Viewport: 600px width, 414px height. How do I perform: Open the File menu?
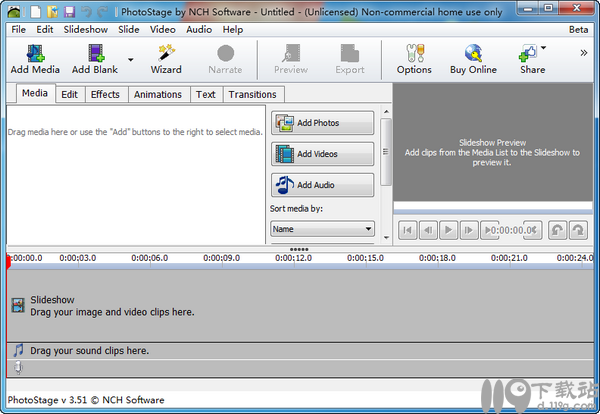(x=18, y=29)
